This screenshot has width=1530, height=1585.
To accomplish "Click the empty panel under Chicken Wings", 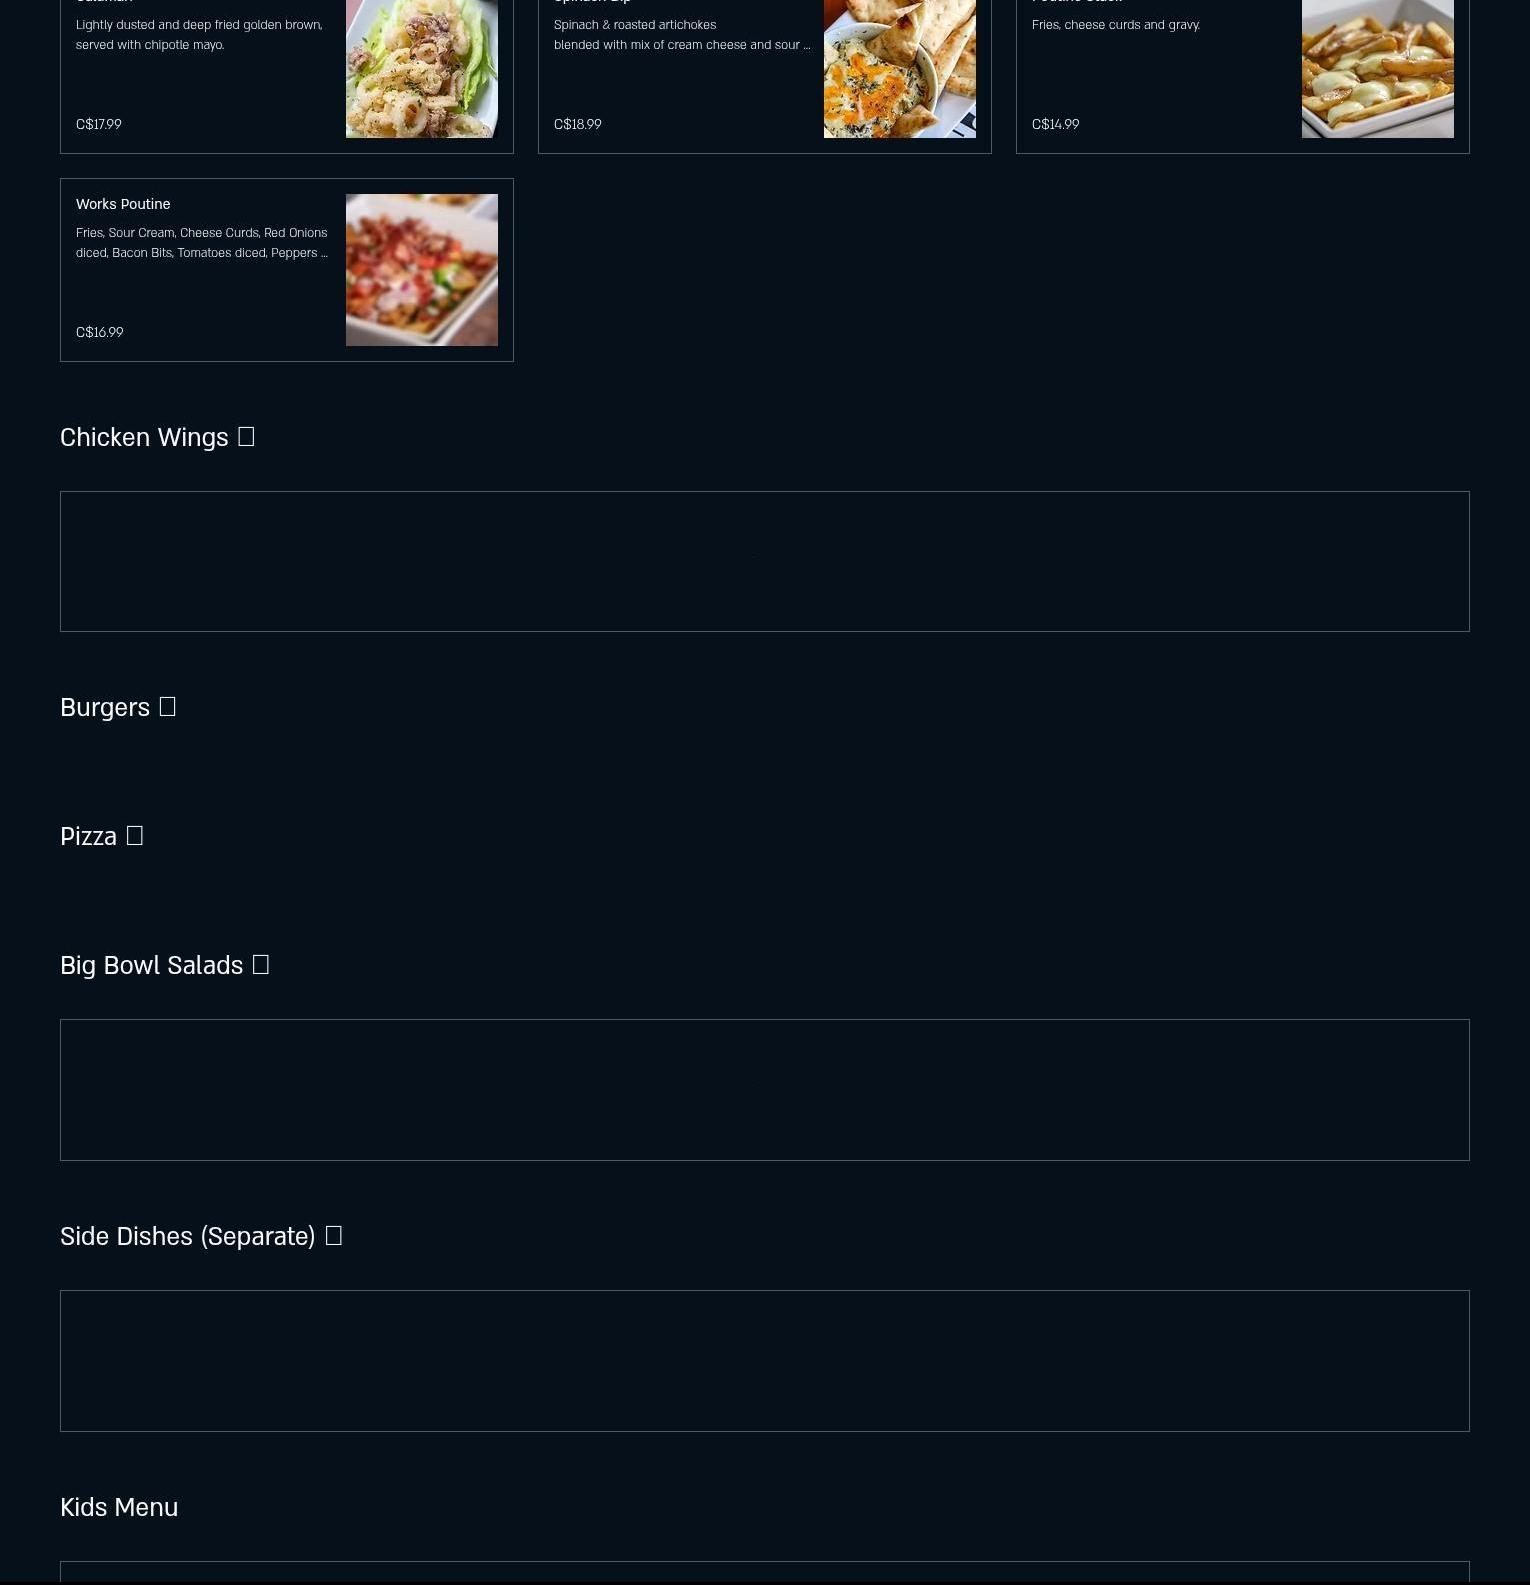I will click(x=765, y=561).
